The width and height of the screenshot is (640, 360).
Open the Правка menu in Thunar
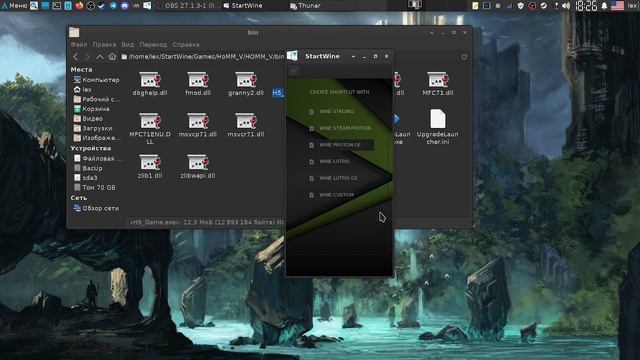104,44
